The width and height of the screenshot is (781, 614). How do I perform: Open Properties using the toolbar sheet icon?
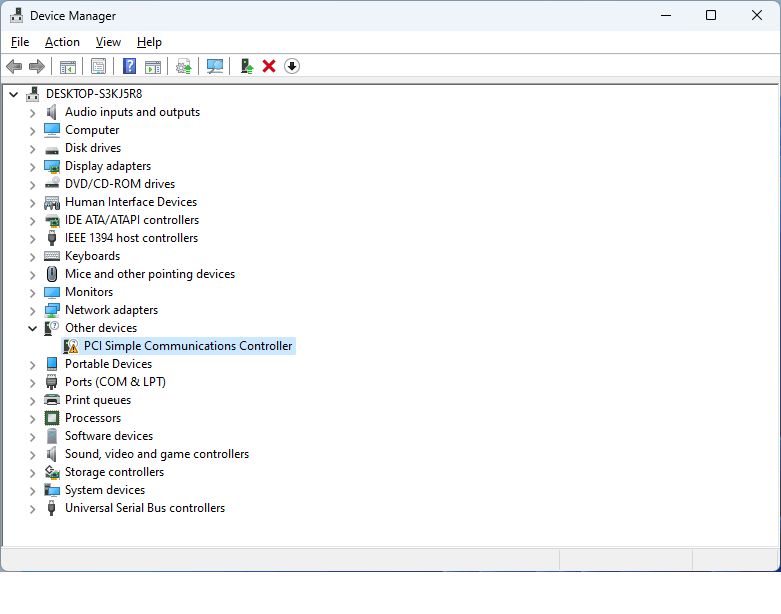(99, 66)
